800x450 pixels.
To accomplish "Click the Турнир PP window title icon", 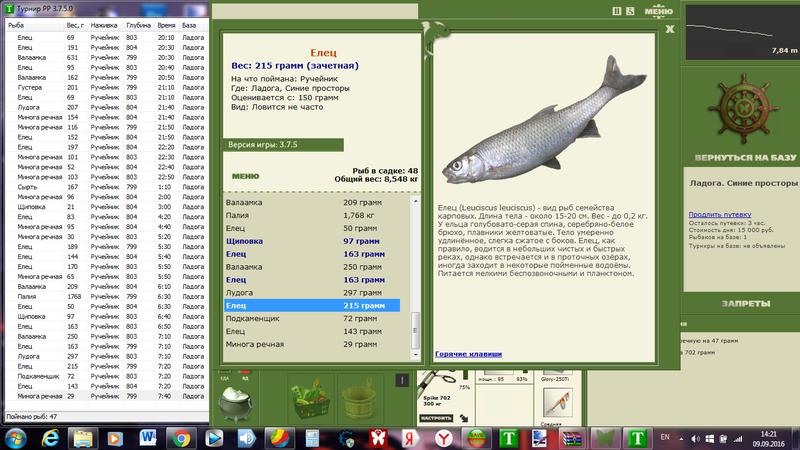I will pos(9,9).
